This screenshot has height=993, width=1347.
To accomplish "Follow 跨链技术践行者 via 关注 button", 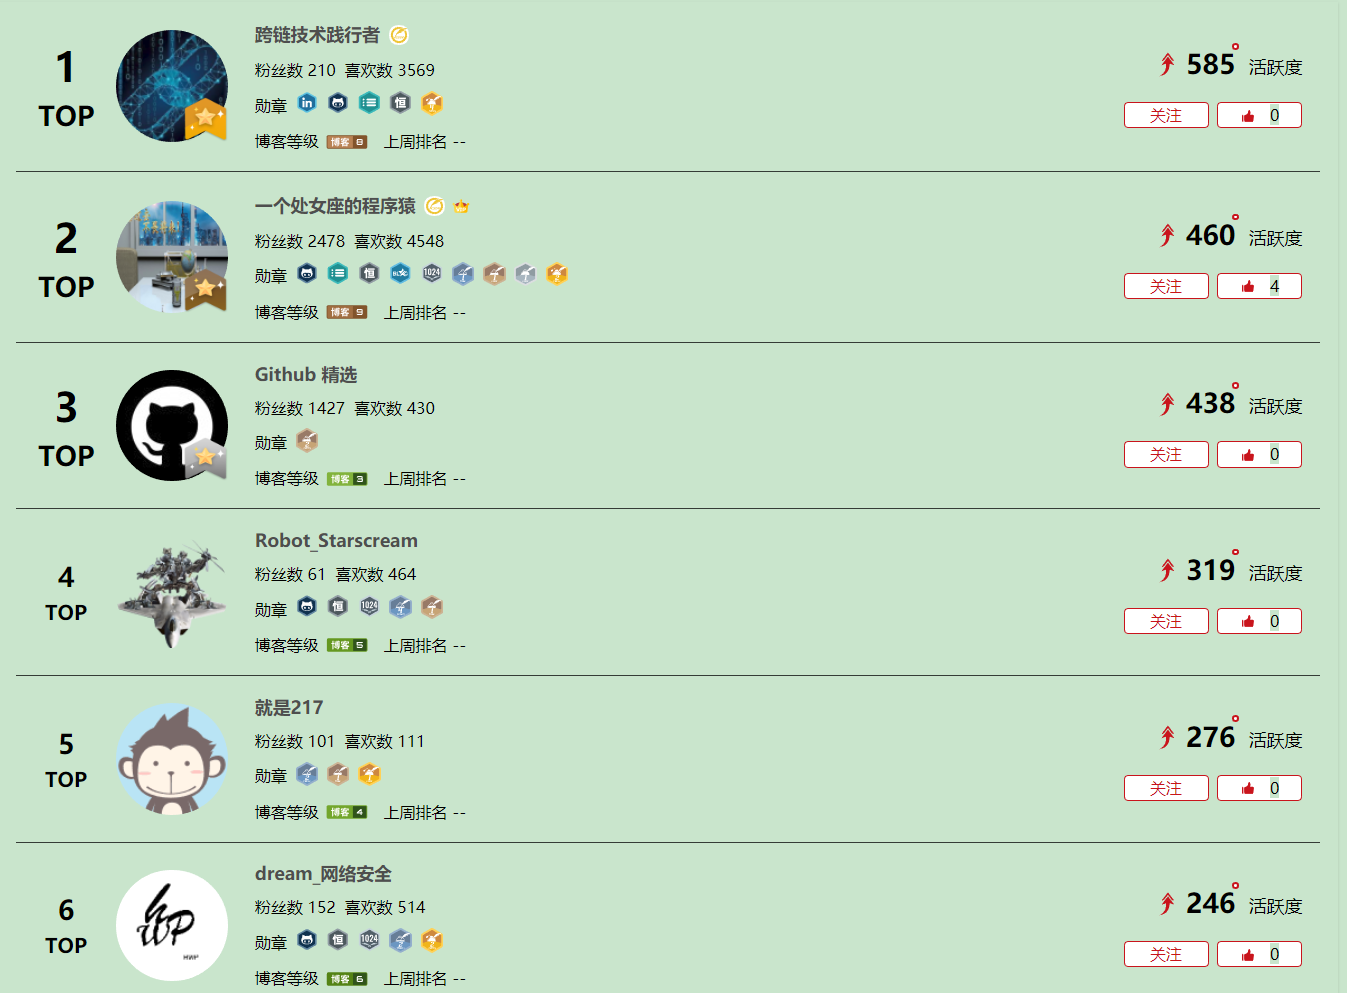I will [x=1166, y=115].
